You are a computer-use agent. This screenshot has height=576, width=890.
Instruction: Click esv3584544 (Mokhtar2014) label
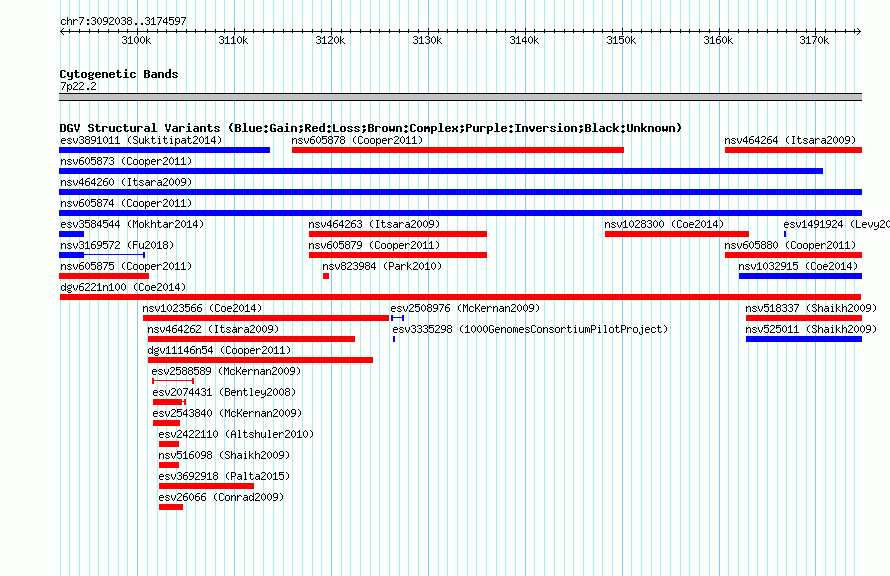pos(132,224)
